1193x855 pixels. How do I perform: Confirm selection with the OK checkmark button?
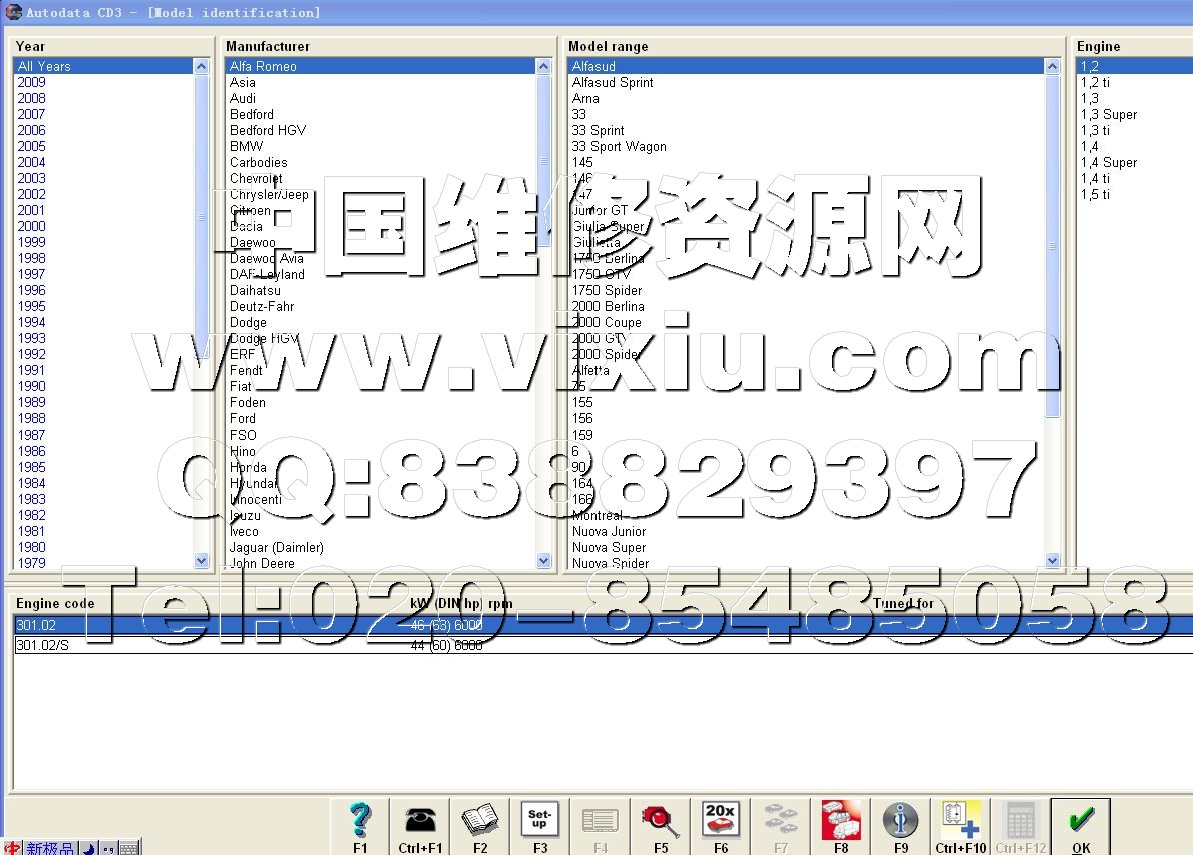click(1080, 822)
